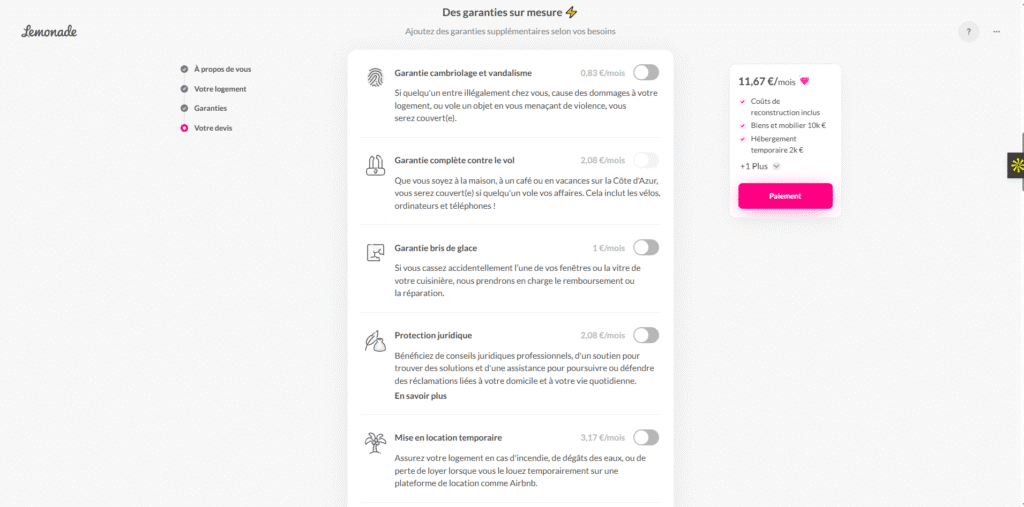Screen dimensions: 1024x507
Task: Switch on Protection juridique coverage
Action: (646, 335)
